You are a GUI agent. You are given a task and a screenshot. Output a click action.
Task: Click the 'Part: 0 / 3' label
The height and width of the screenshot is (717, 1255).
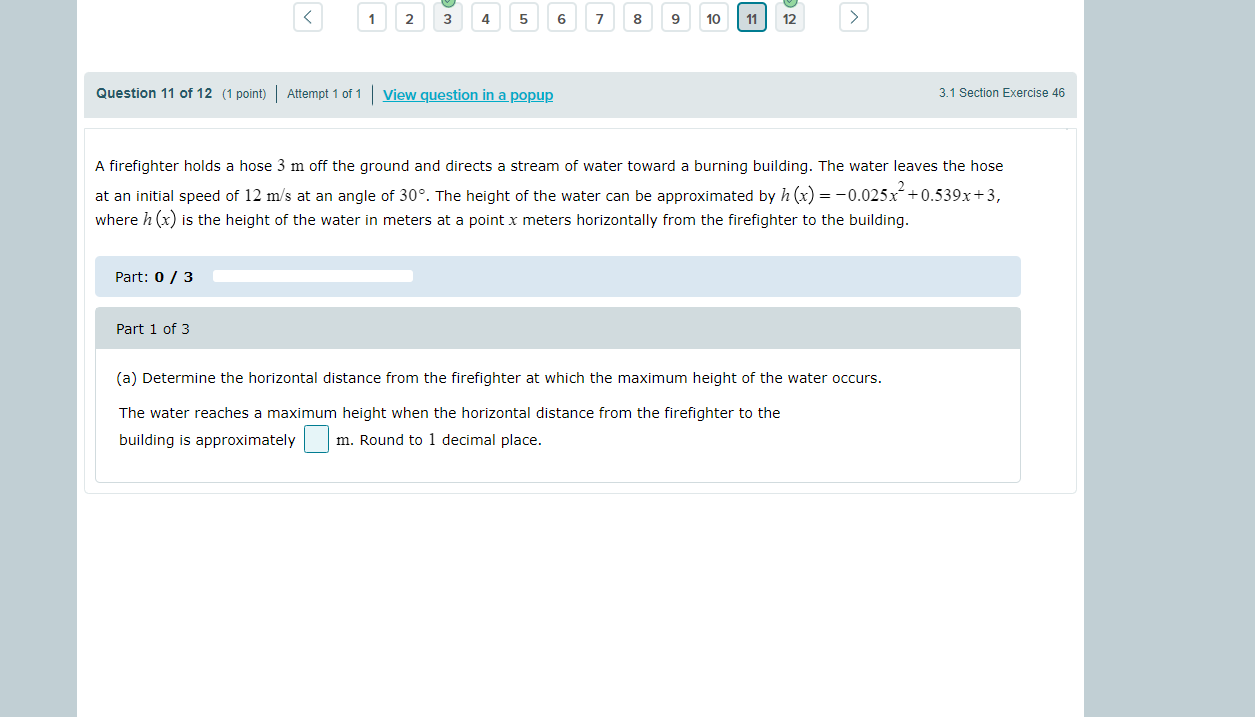click(x=154, y=277)
